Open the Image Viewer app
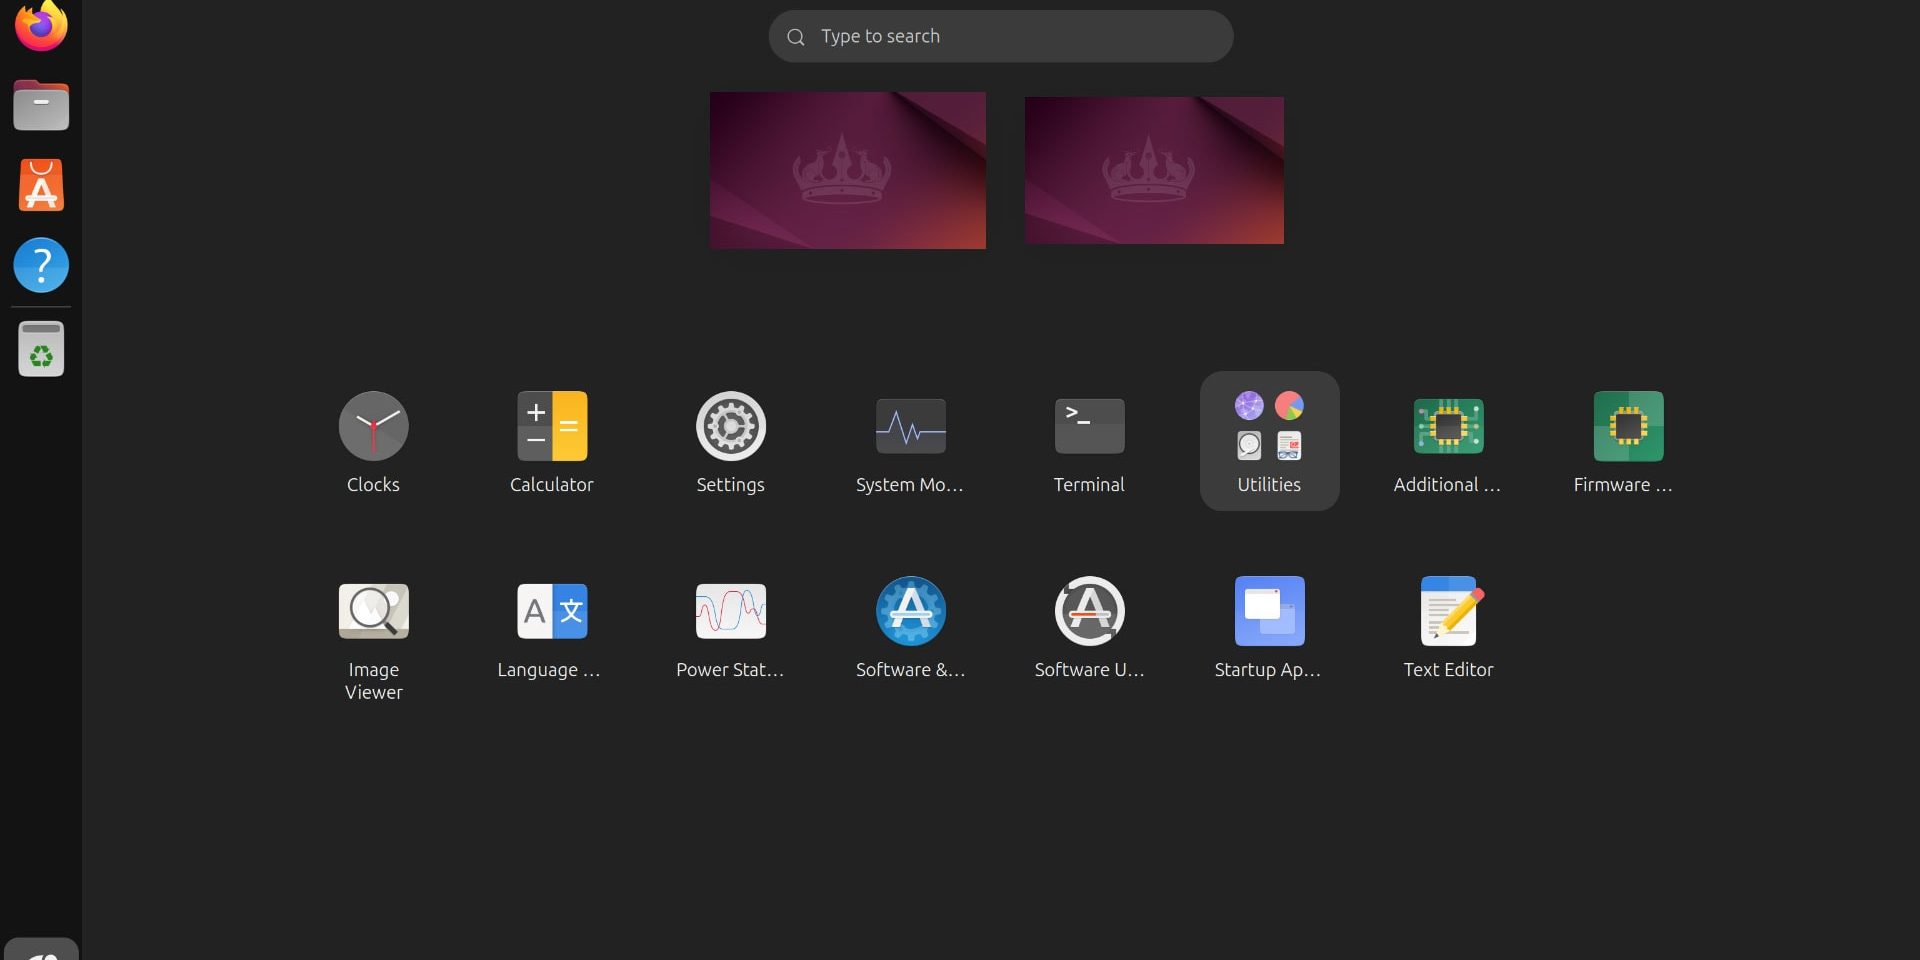Image resolution: width=1920 pixels, height=960 pixels. point(373,612)
